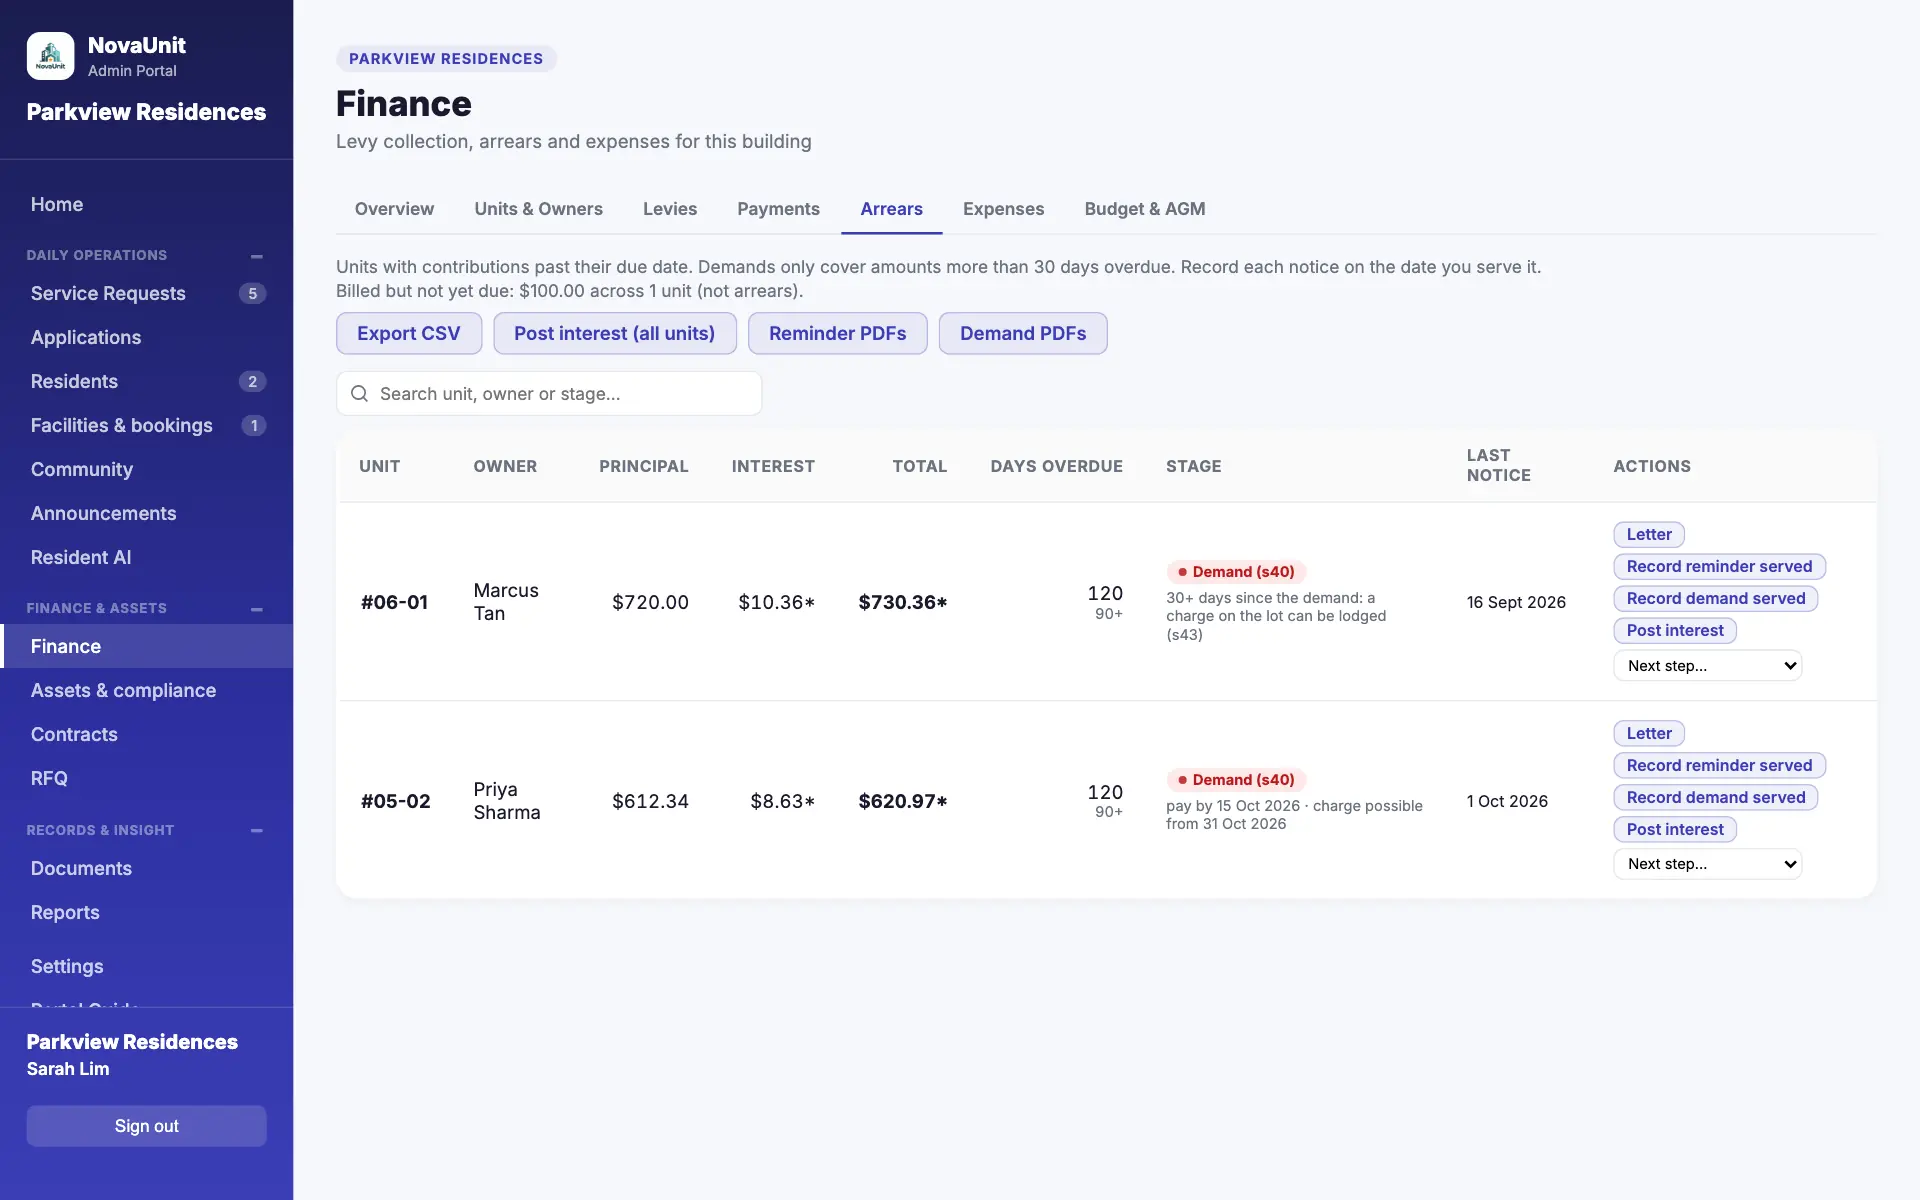This screenshot has width=1920, height=1200.
Task: Collapse the Daily Operations section
Action: pos(257,256)
